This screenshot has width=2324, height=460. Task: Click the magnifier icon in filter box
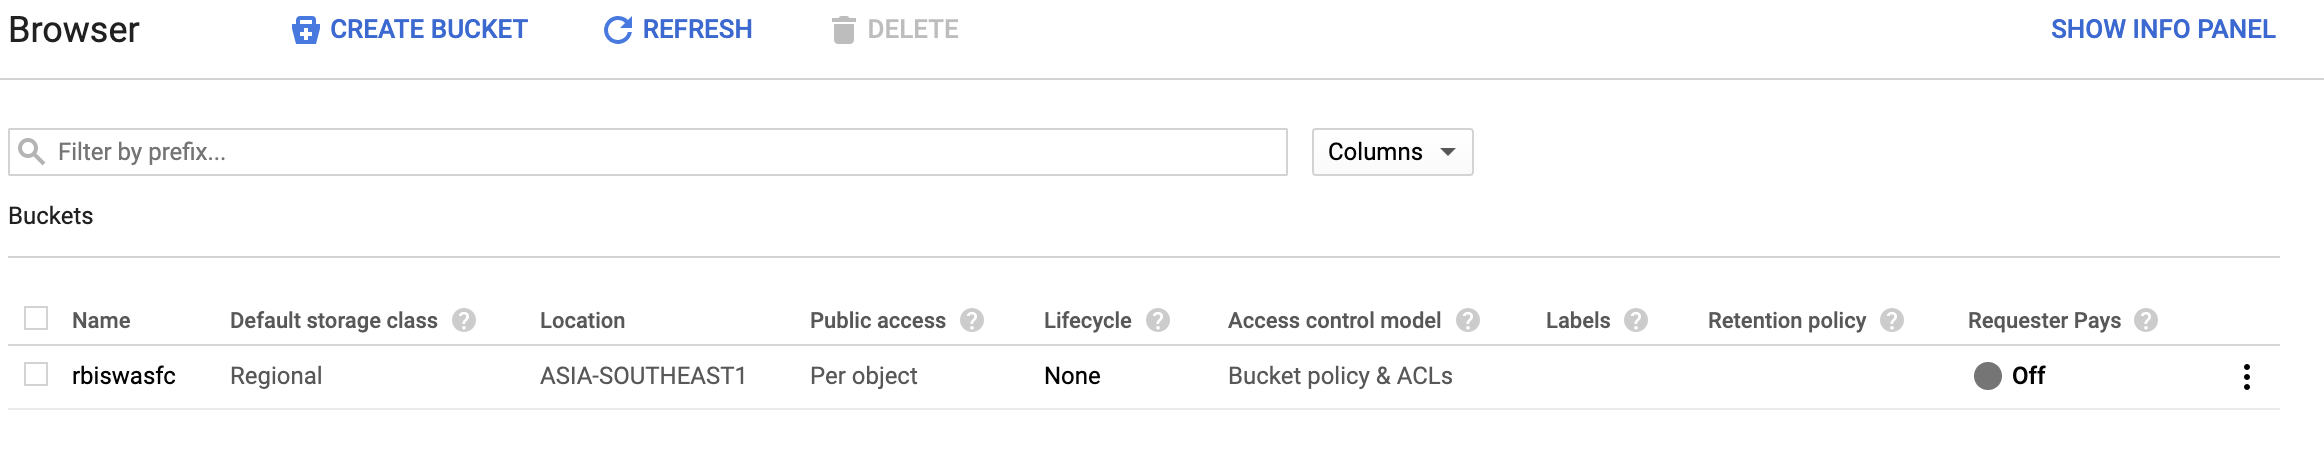[x=32, y=151]
